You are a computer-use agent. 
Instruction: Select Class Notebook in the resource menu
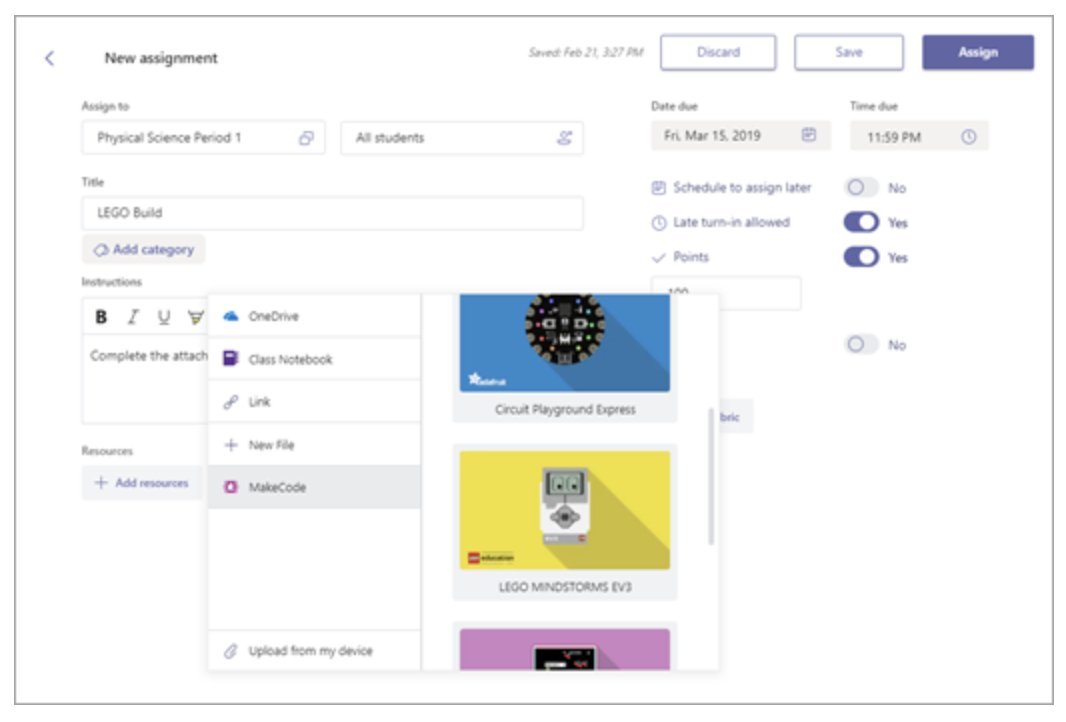[x=315, y=358]
